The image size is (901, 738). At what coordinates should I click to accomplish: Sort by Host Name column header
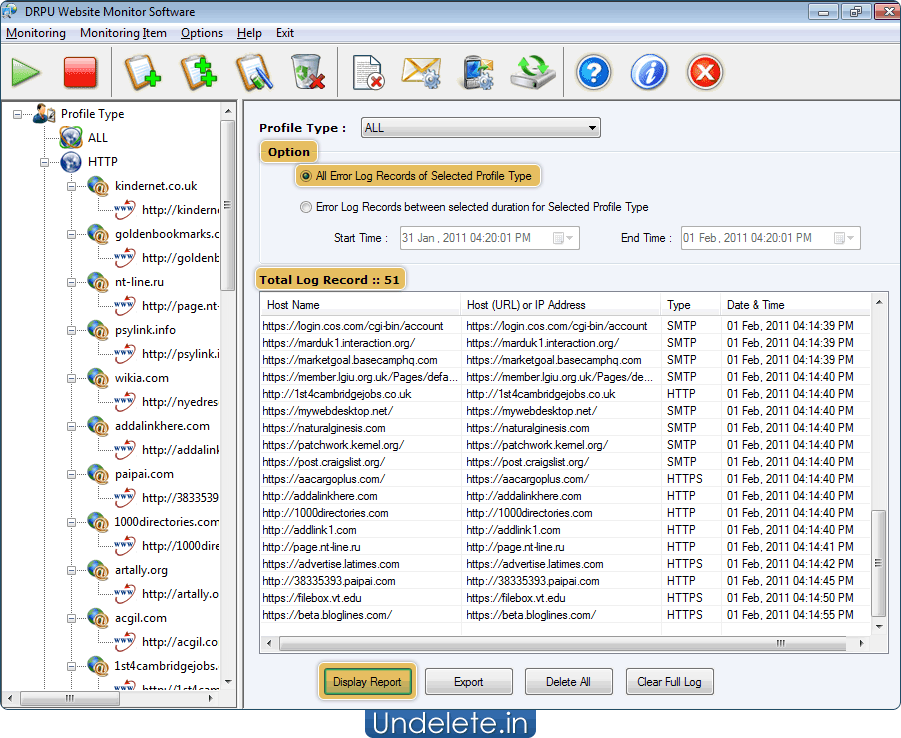[360, 305]
